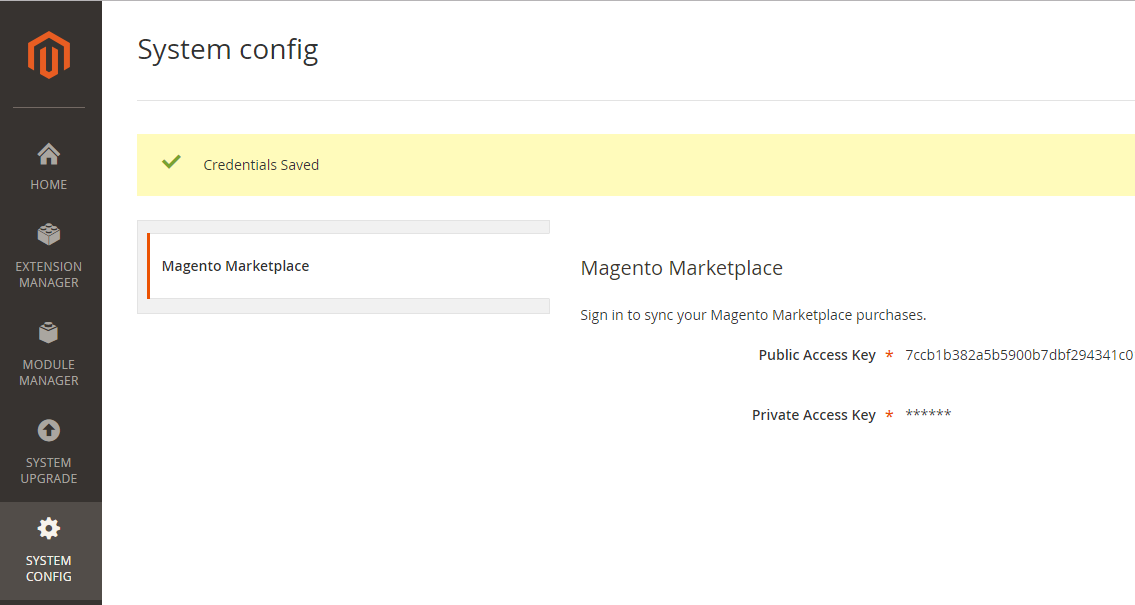Go to HOME sidebar label
Screen dimensions: 1135x605
pos(49,185)
